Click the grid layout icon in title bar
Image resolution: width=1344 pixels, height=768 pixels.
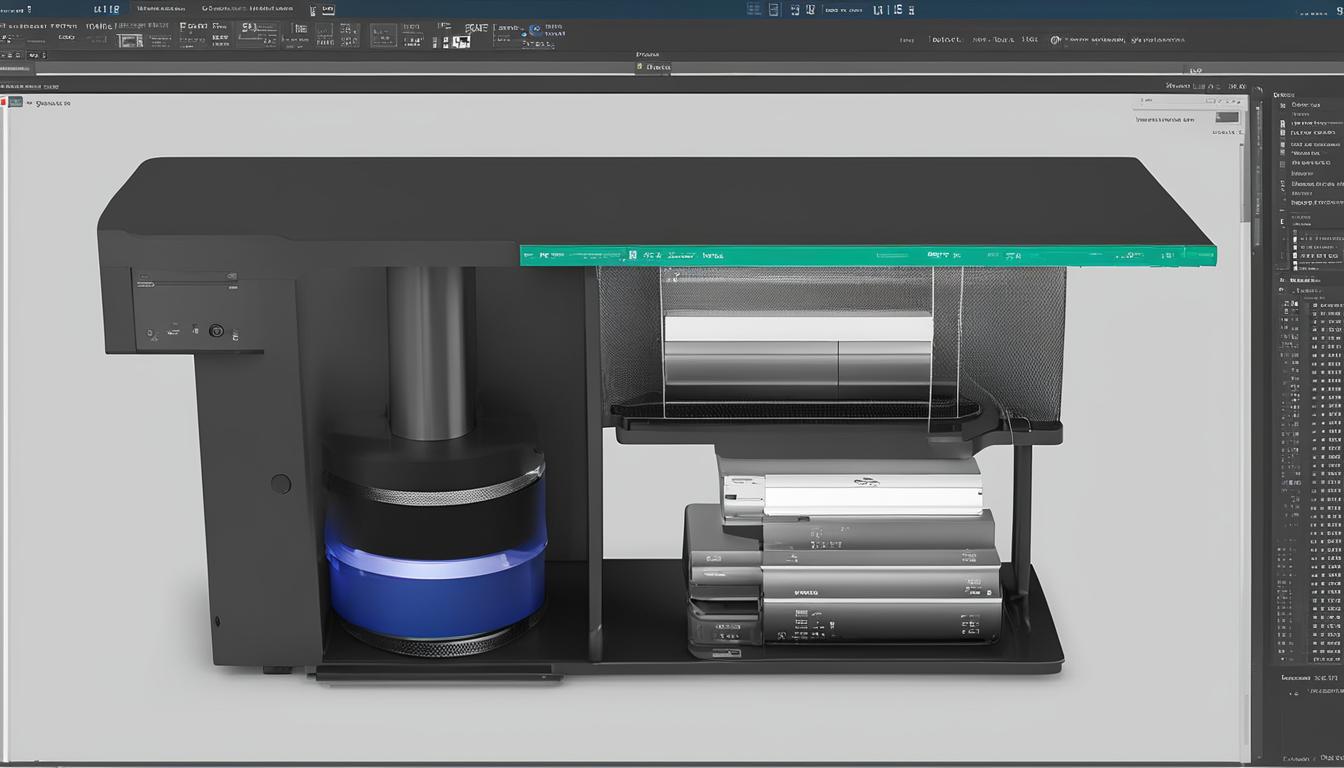[754, 9]
